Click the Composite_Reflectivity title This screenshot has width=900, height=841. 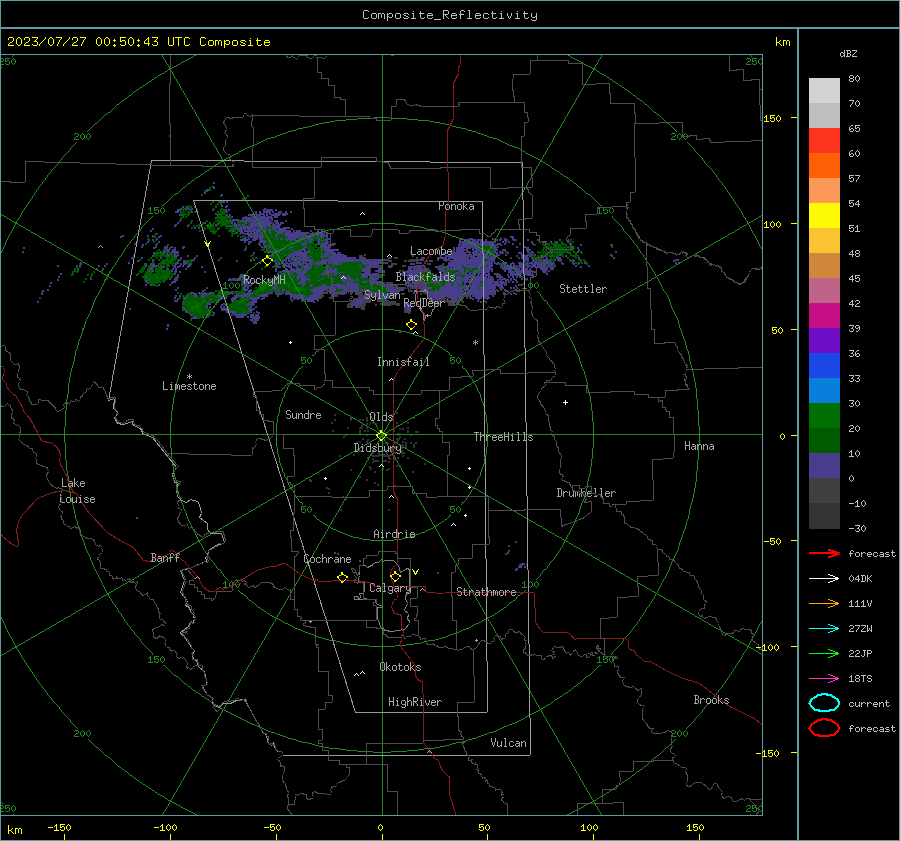point(450,15)
